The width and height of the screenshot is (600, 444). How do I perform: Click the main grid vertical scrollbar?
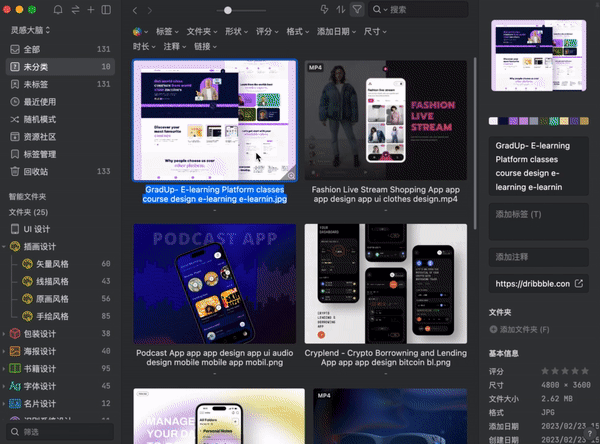[x=475, y=144]
